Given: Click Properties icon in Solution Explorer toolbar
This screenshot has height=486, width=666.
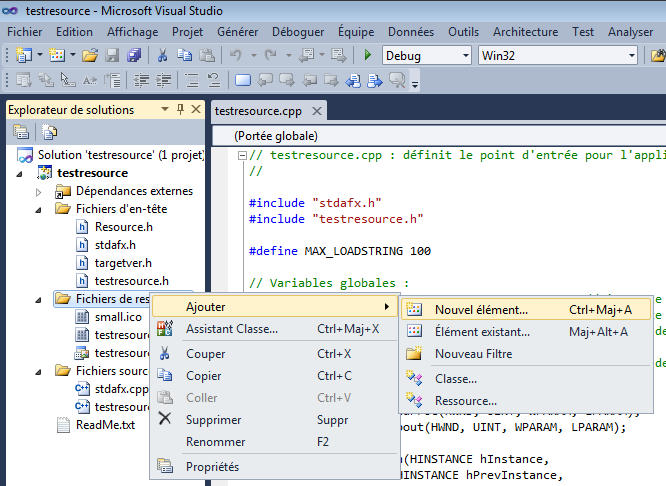Looking at the screenshot, I should pos(21,132).
